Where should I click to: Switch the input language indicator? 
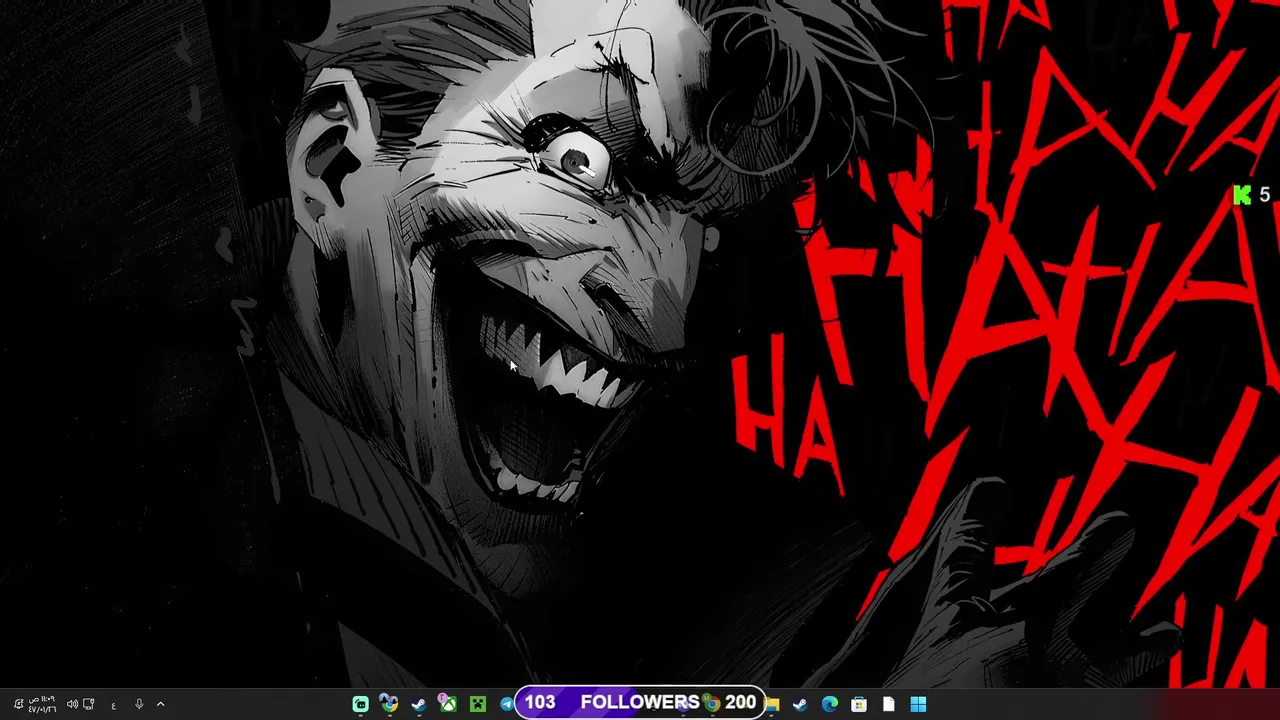pyautogui.click(x=114, y=706)
